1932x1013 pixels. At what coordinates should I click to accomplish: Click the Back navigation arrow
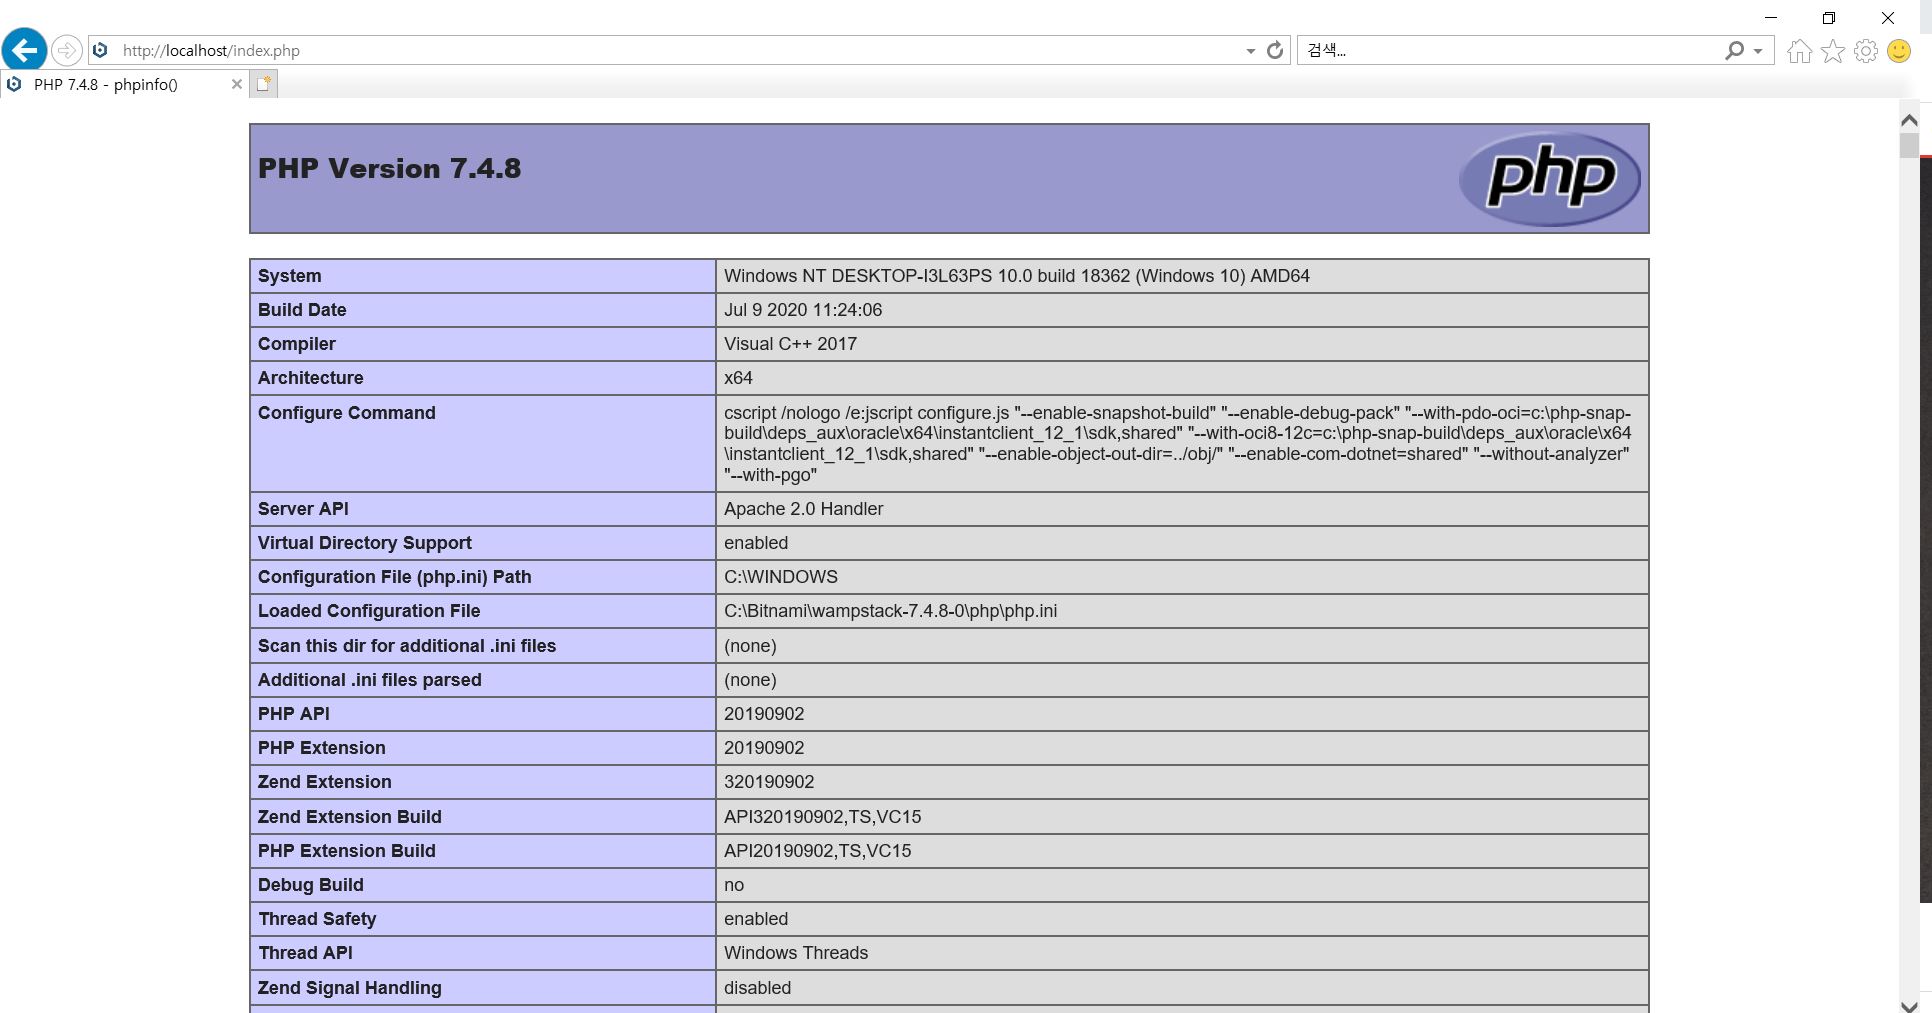pyautogui.click(x=23, y=49)
